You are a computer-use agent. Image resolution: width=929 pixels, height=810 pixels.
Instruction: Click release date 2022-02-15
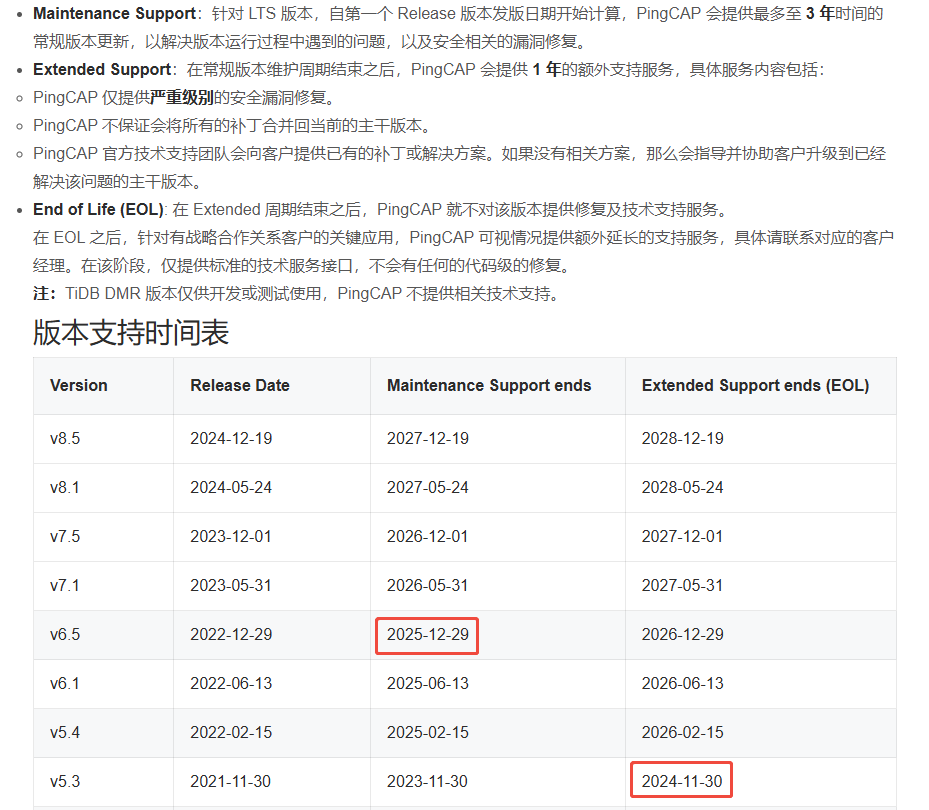pos(231,733)
